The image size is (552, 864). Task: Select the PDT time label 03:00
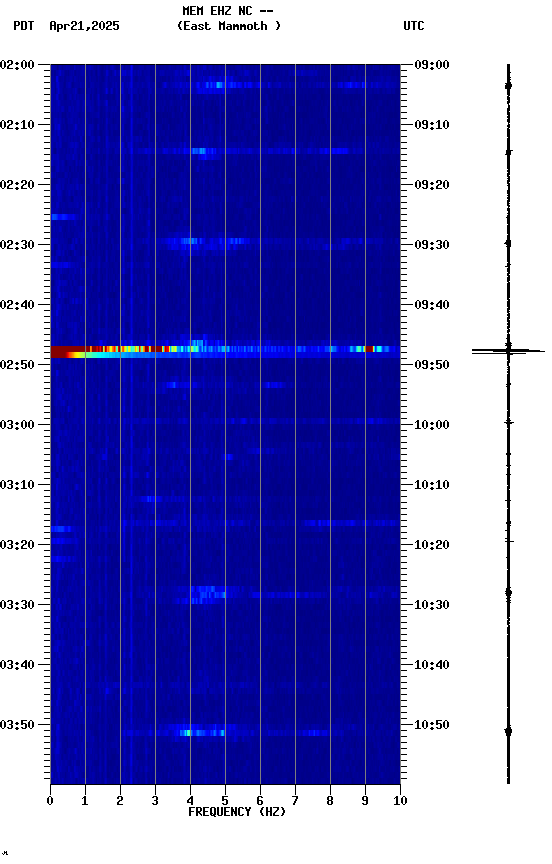[17, 425]
